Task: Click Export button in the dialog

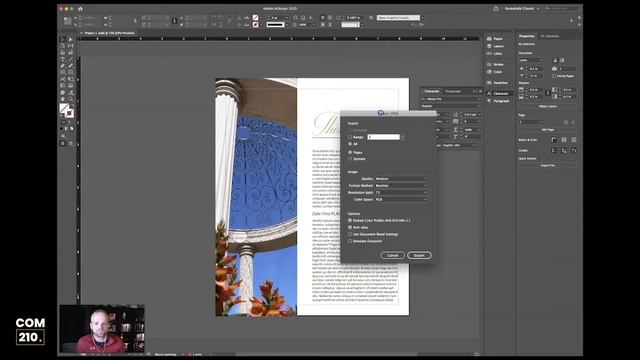Action: pos(419,256)
